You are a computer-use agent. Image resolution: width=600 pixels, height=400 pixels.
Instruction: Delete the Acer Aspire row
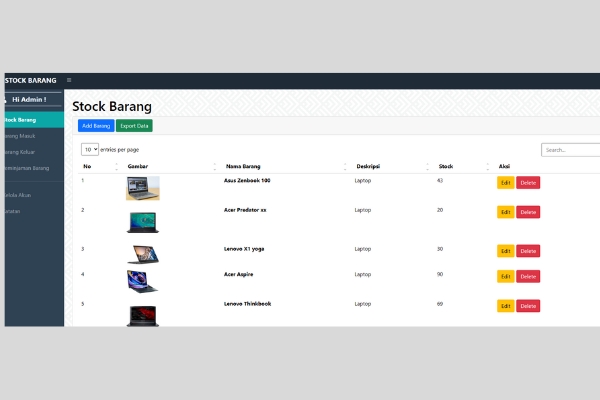528,276
